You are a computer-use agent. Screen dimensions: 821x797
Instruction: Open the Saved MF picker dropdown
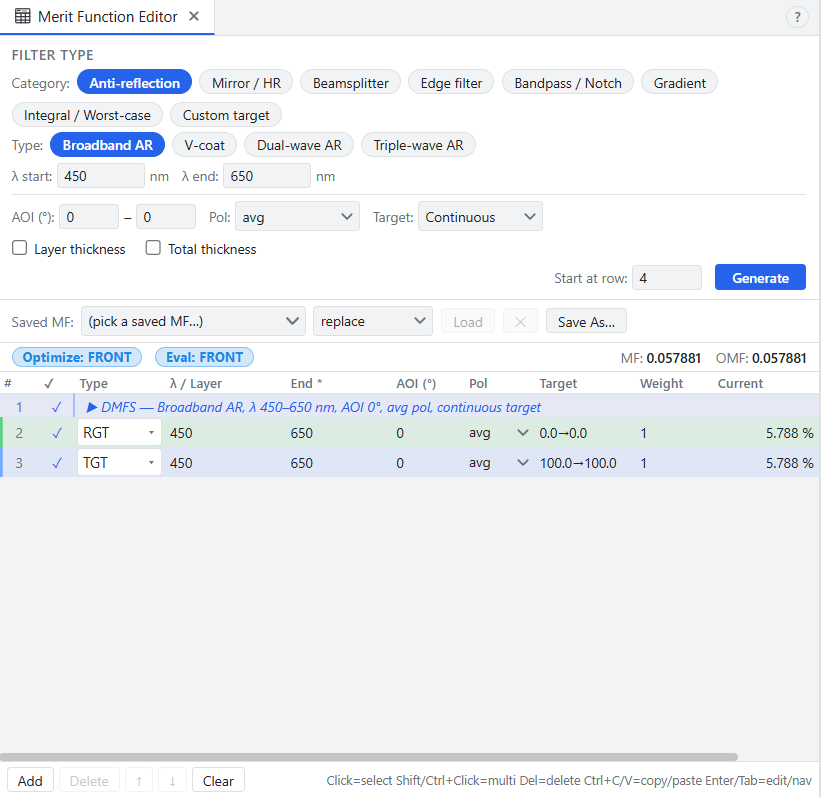pos(193,321)
